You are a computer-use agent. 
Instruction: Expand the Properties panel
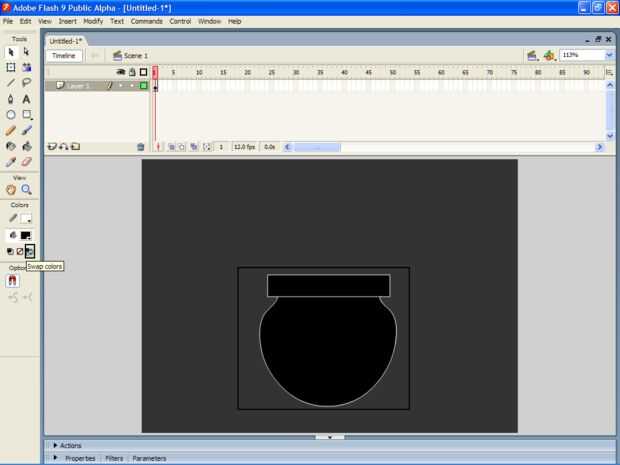55,458
